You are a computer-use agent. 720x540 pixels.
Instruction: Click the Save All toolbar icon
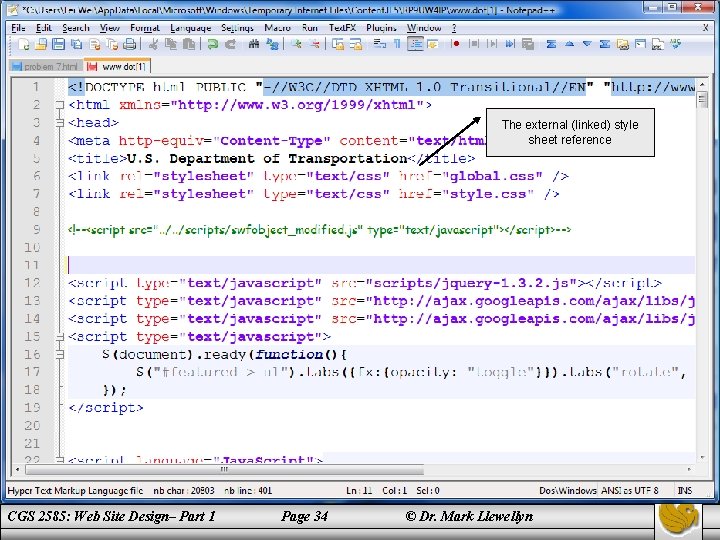point(76,45)
